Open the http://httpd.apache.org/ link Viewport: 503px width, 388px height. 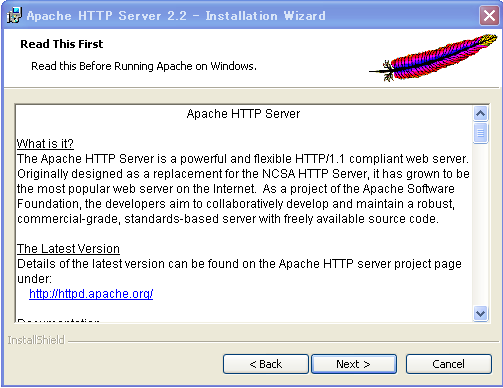pyautogui.click(x=91, y=294)
